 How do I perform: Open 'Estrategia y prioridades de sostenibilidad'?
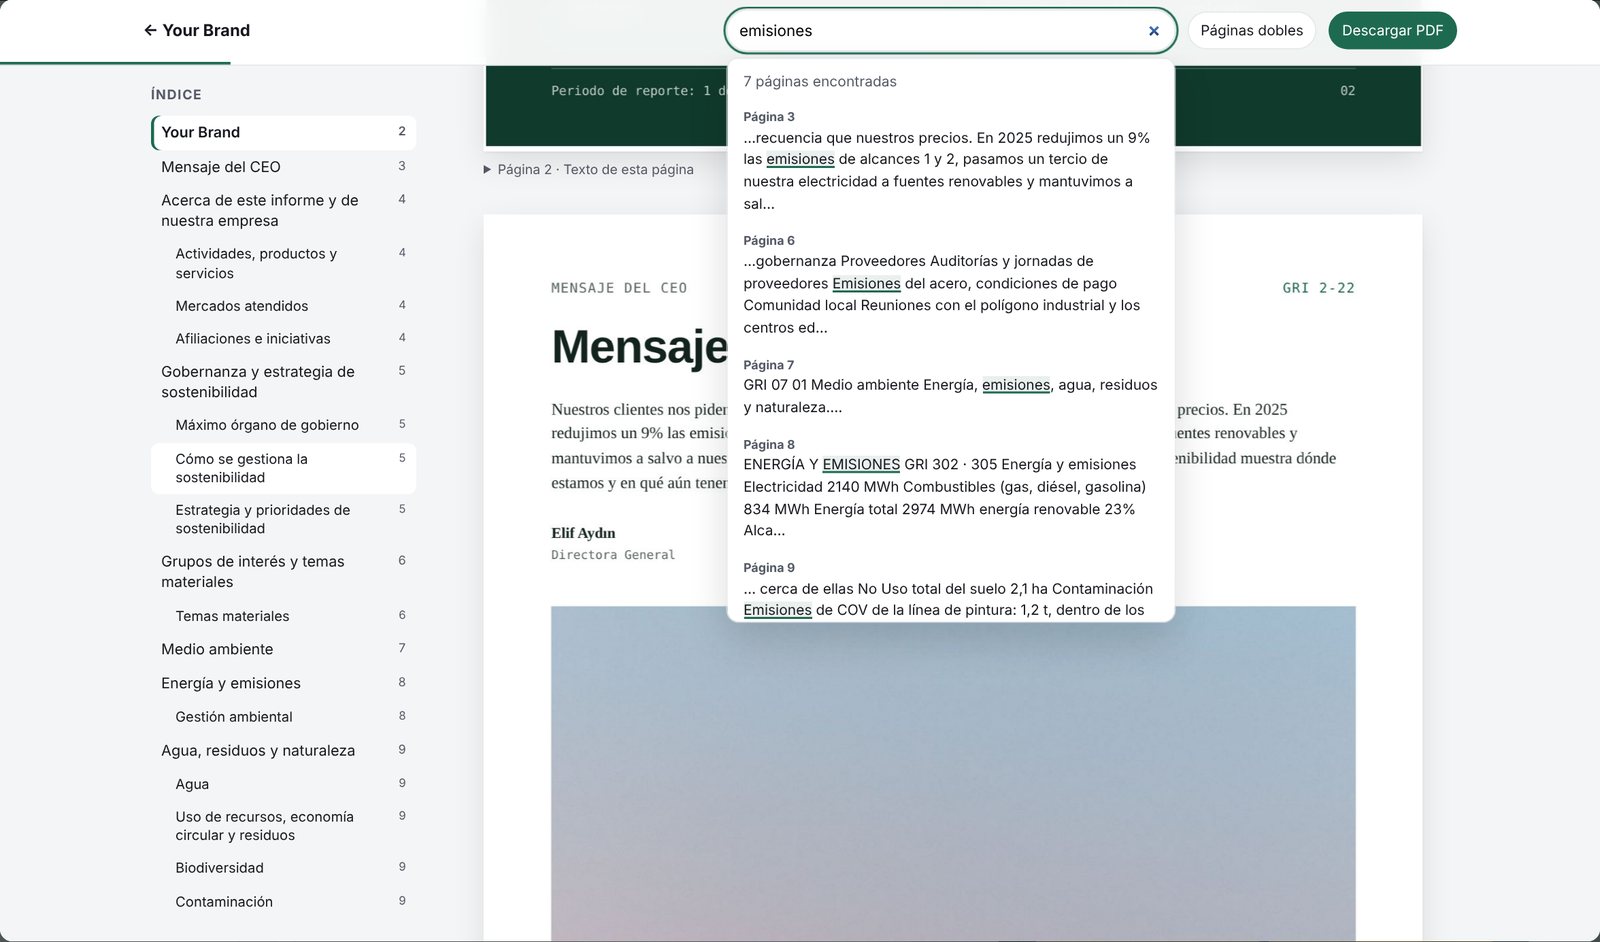283,519
